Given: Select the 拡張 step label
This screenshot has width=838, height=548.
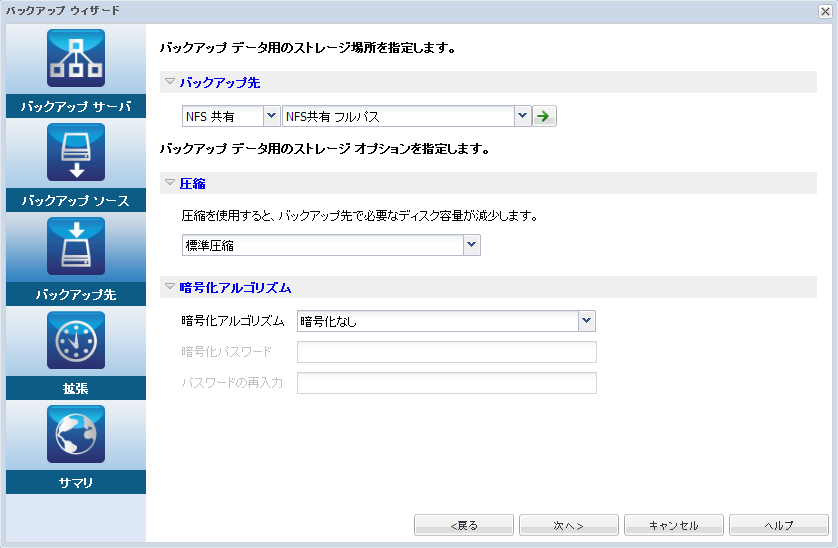Looking at the screenshot, I should point(76,388).
